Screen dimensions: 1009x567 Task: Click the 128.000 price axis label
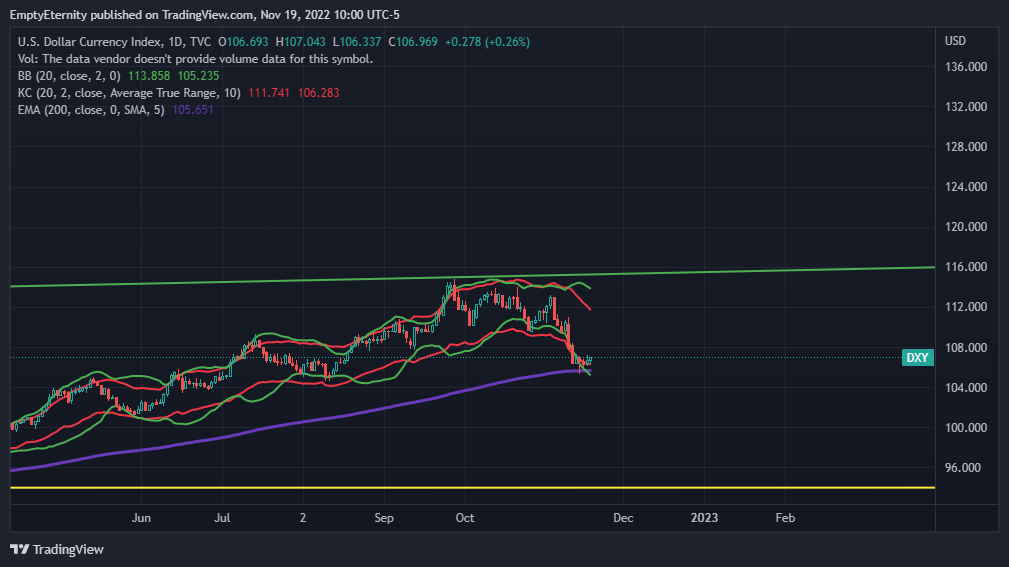(965, 147)
